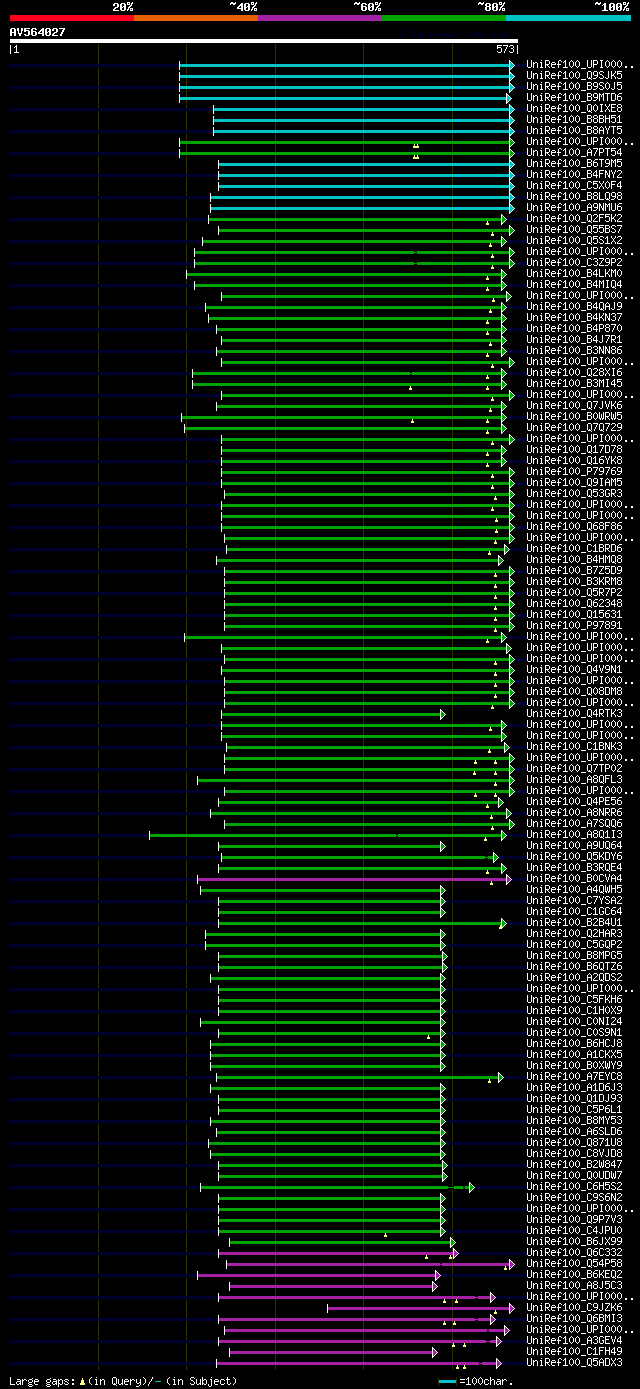Click the UniRef100_Q9SJK5 hit label
The height and width of the screenshot is (1389, 640).
(575, 75)
